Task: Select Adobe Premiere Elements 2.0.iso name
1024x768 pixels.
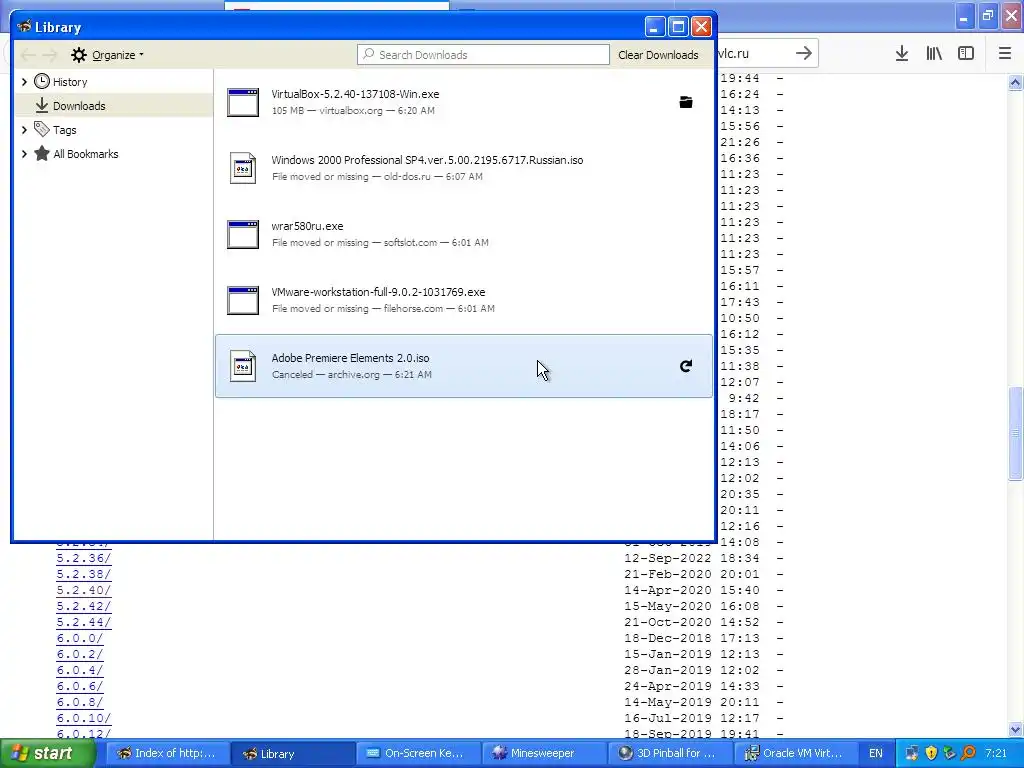Action: coord(351,358)
